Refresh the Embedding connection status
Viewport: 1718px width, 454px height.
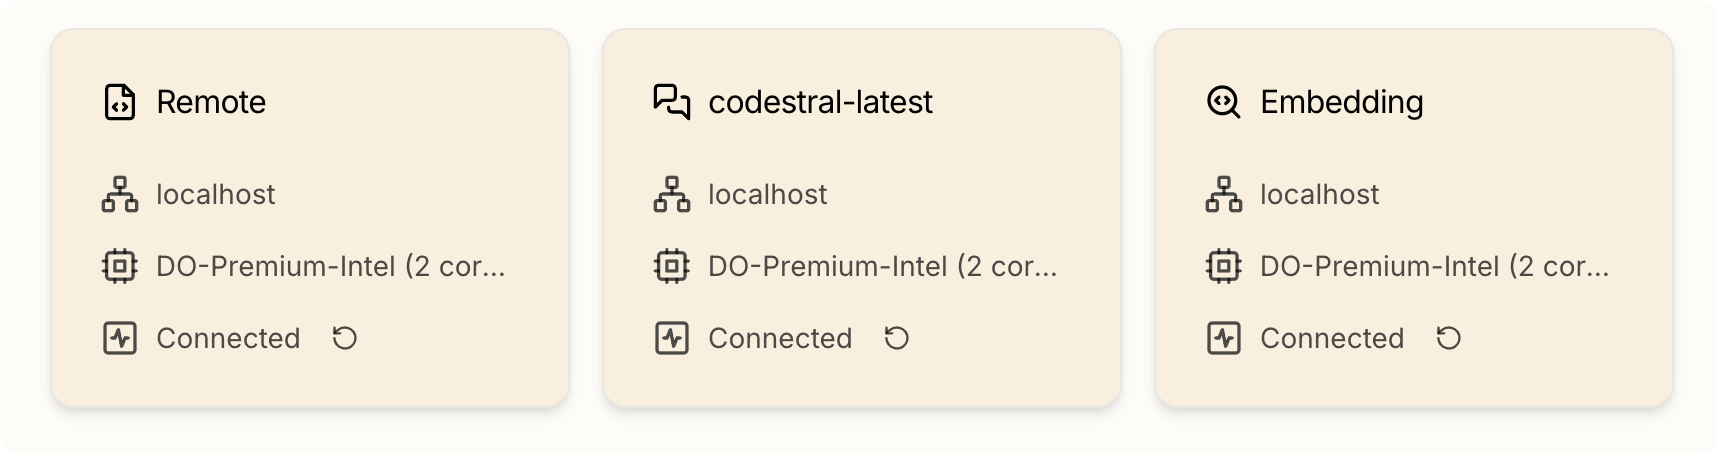[x=1449, y=338]
